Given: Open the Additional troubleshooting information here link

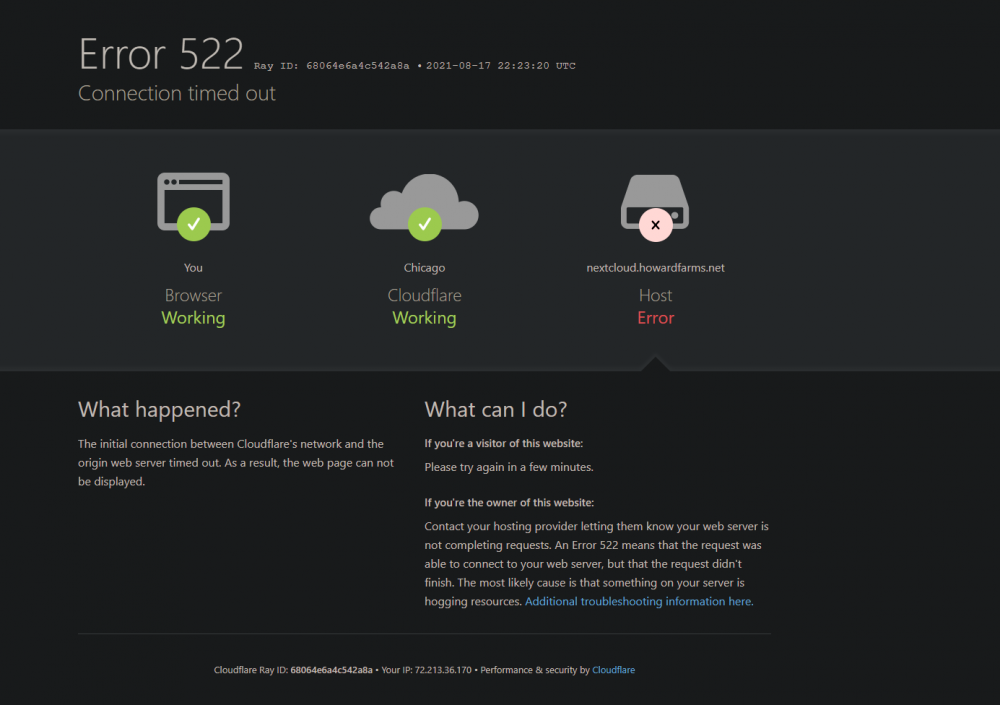Looking at the screenshot, I should click(639, 601).
